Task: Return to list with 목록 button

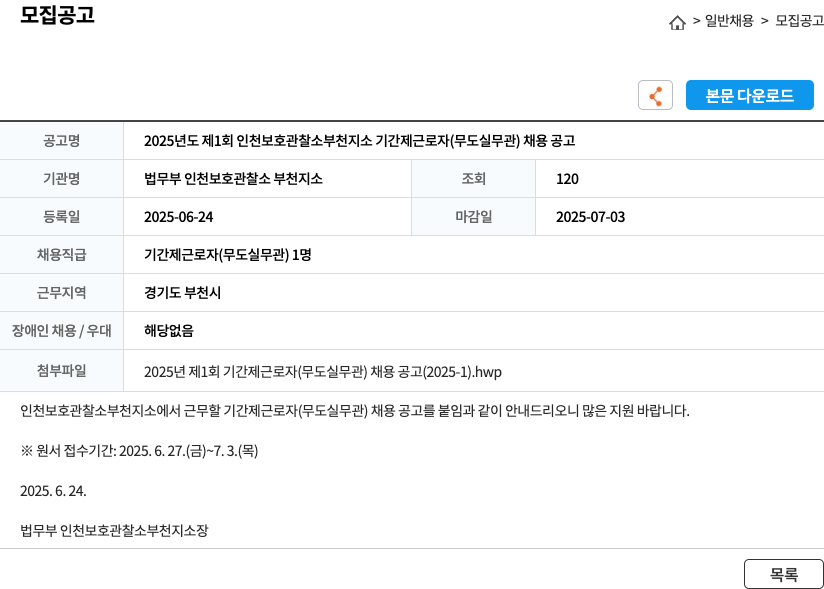Action: pyautogui.click(x=784, y=574)
